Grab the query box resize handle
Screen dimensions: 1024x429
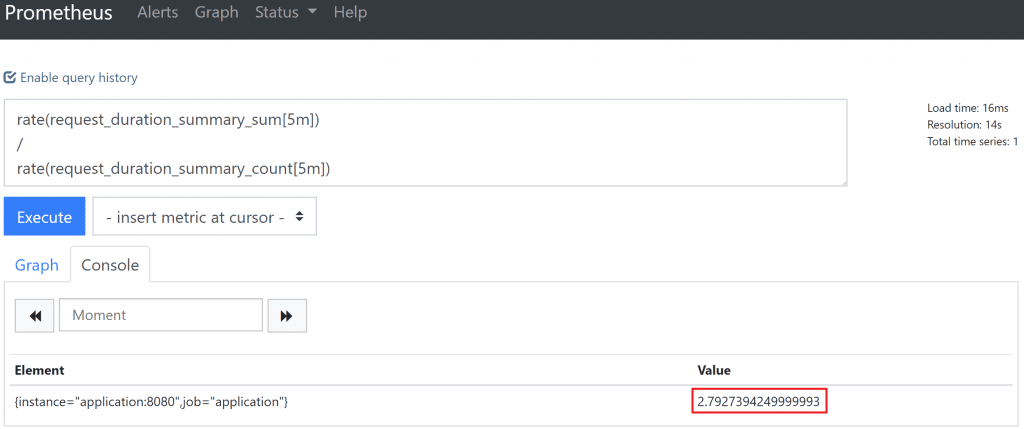(843, 182)
